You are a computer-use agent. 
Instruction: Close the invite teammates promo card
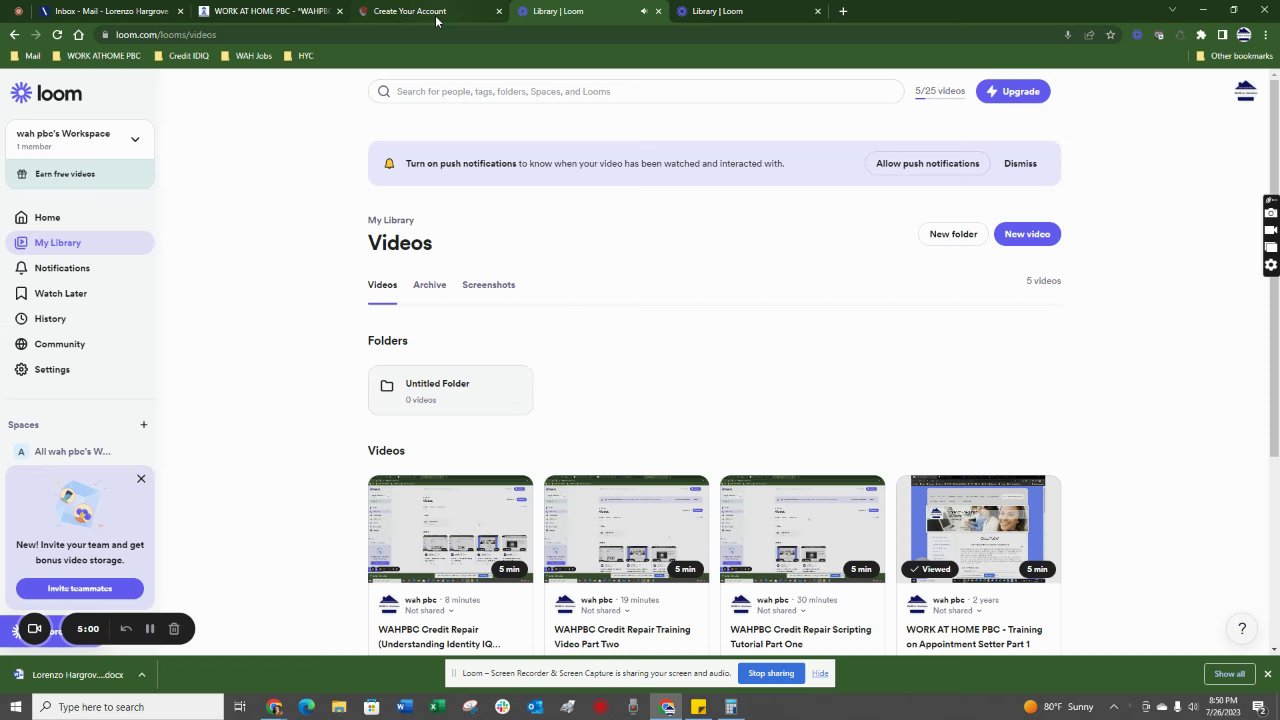point(141,479)
